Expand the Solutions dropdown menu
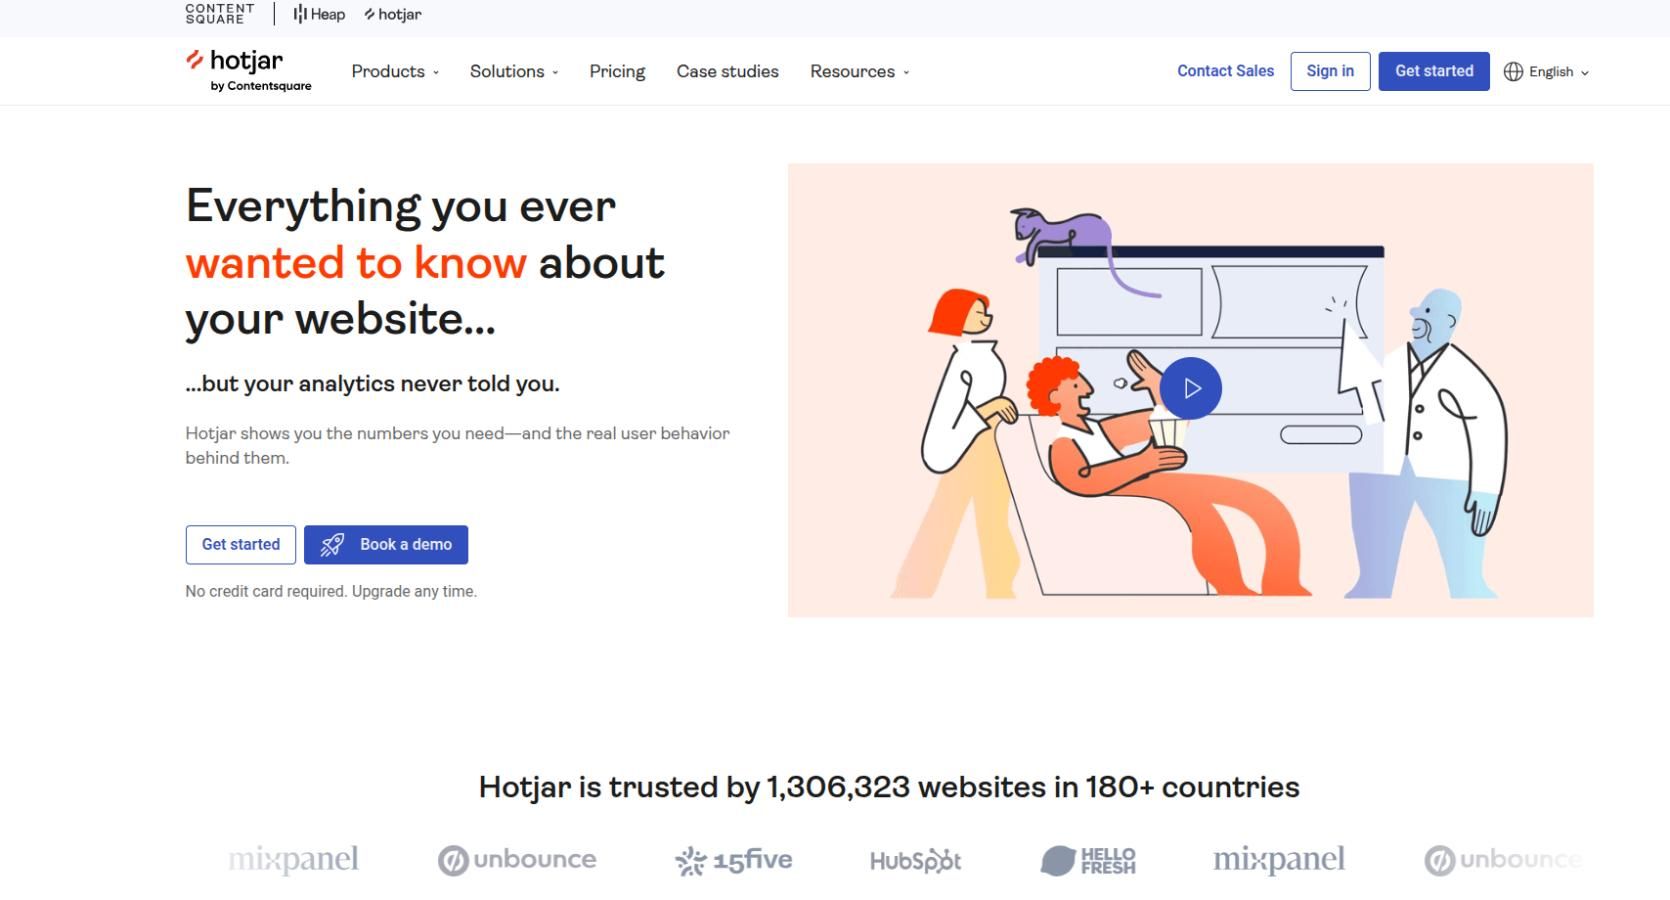 pyautogui.click(x=514, y=72)
